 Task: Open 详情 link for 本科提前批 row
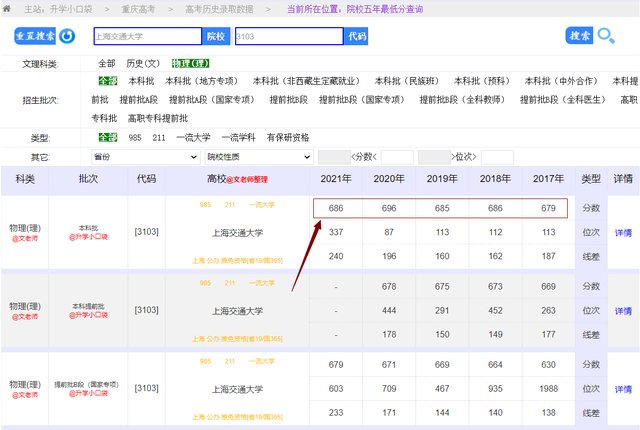tap(623, 311)
